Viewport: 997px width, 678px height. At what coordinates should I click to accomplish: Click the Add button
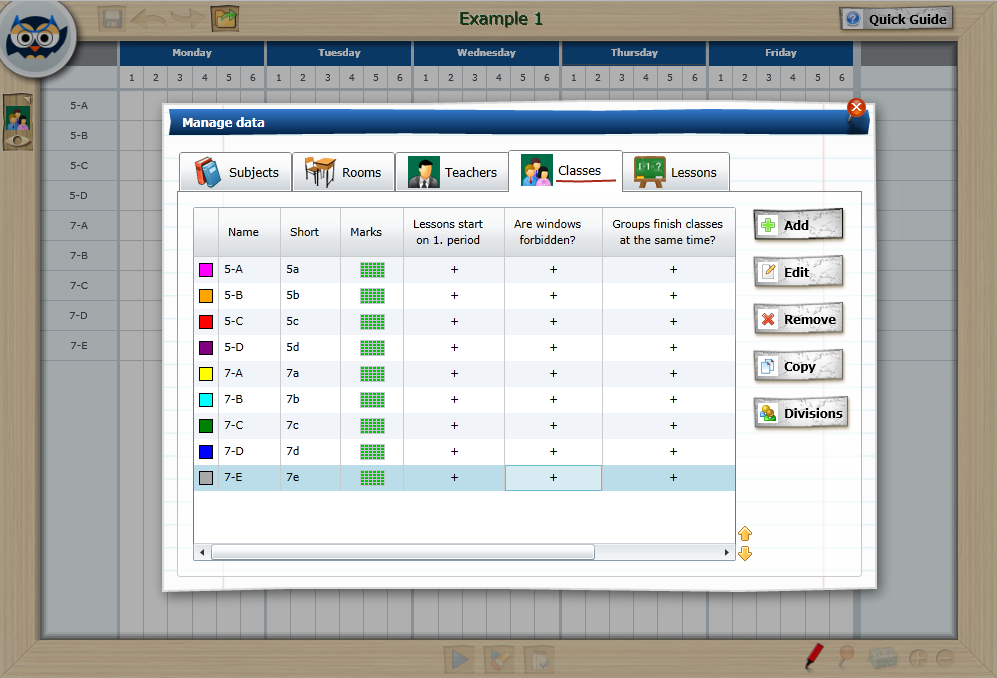pos(799,225)
